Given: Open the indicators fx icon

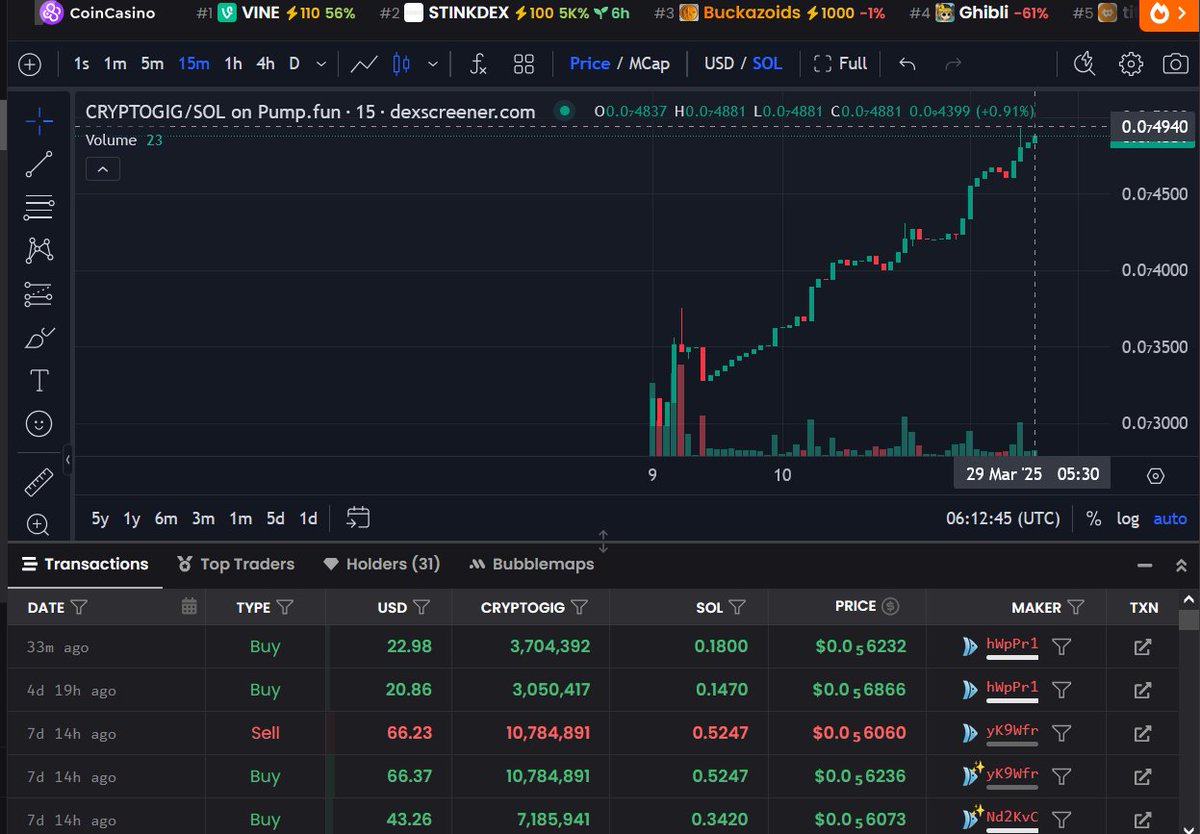Looking at the screenshot, I should 479,64.
